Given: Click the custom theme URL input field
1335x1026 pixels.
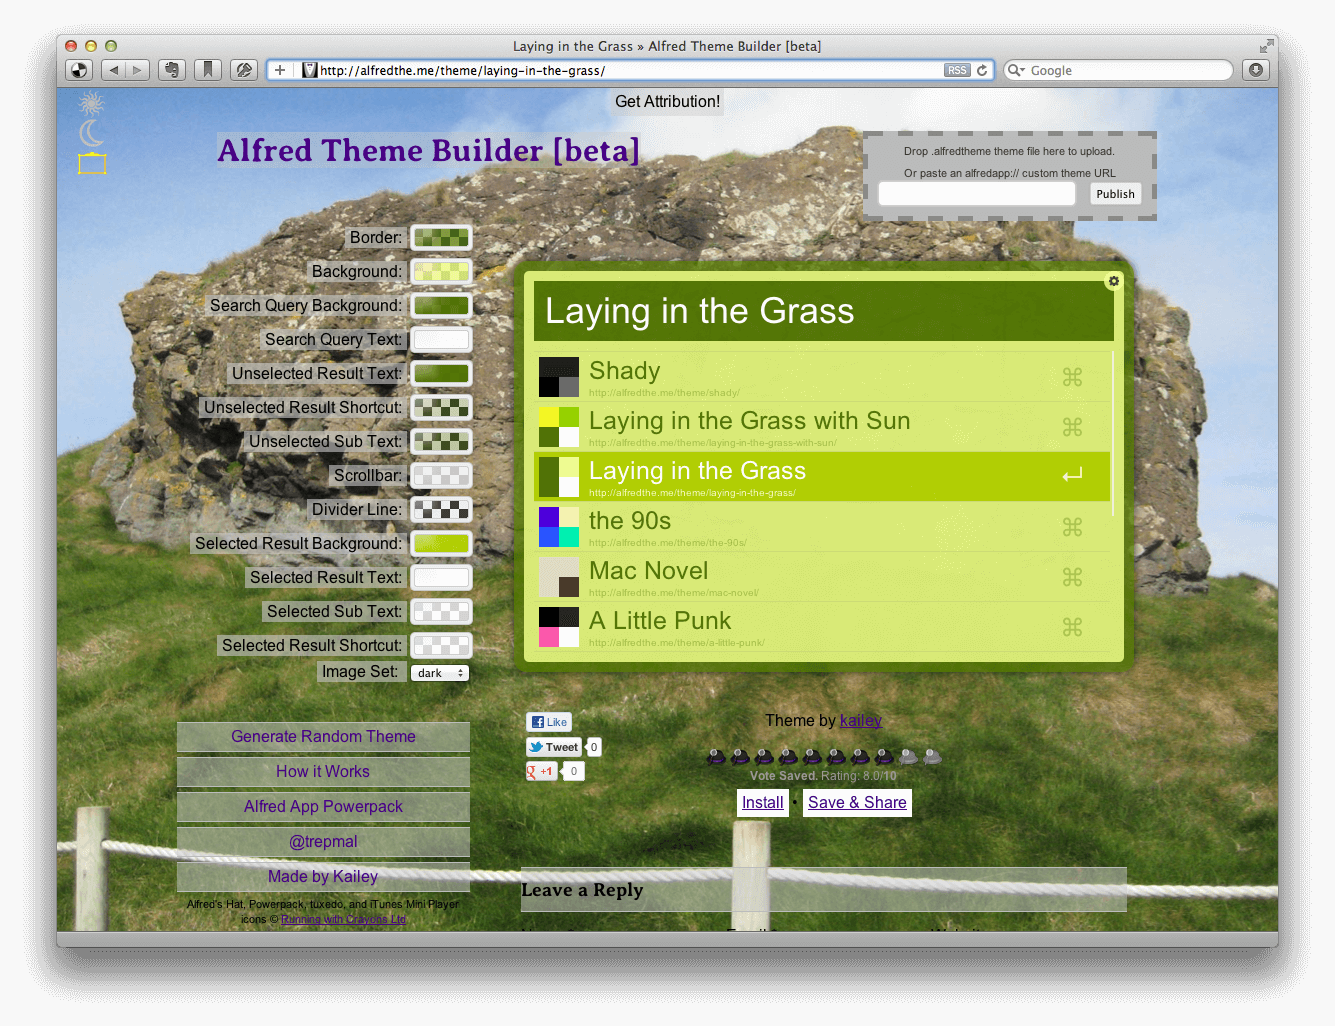Looking at the screenshot, I should coord(976,194).
